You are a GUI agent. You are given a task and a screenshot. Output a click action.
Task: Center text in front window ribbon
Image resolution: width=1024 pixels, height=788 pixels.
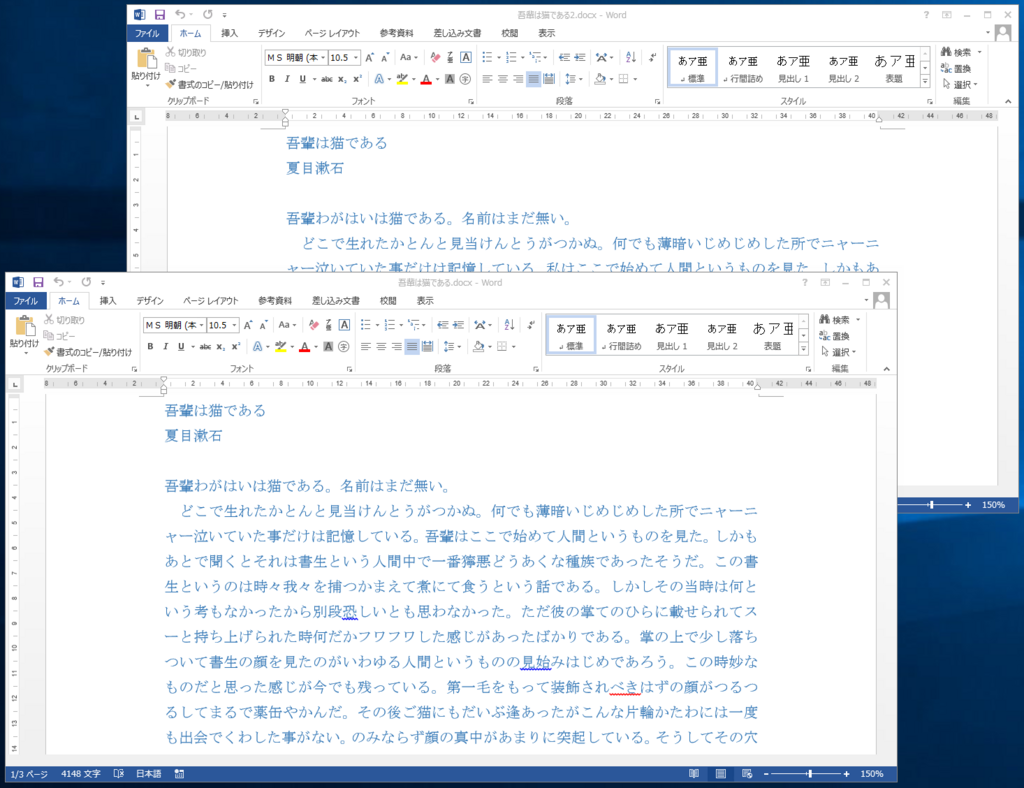(381, 347)
